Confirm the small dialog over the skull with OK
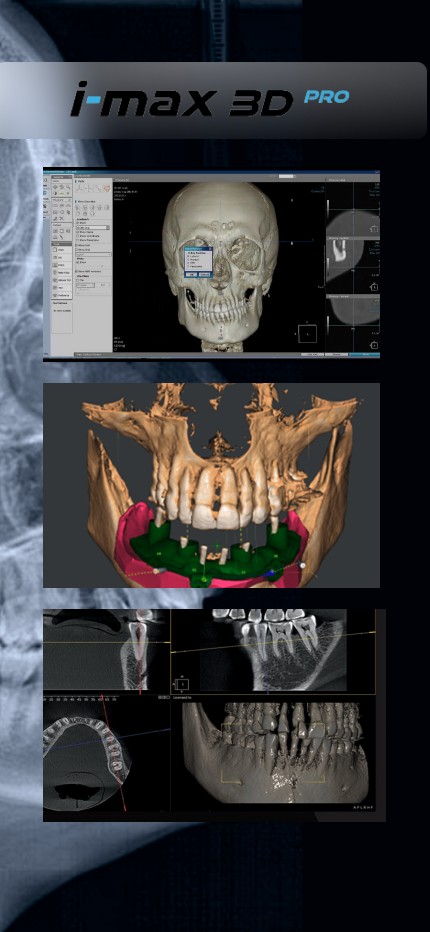The image size is (430, 932). click(x=192, y=275)
